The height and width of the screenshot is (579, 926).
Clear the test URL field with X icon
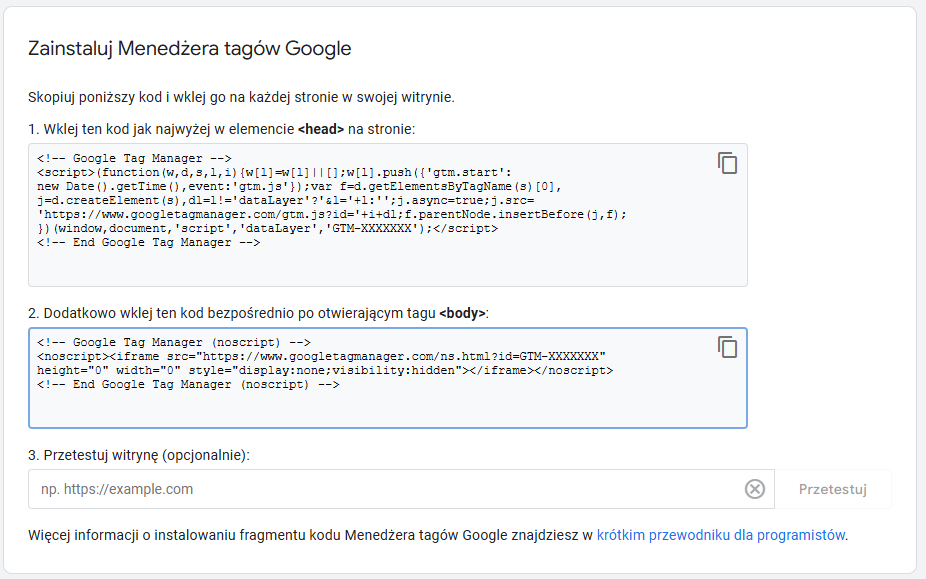click(755, 489)
